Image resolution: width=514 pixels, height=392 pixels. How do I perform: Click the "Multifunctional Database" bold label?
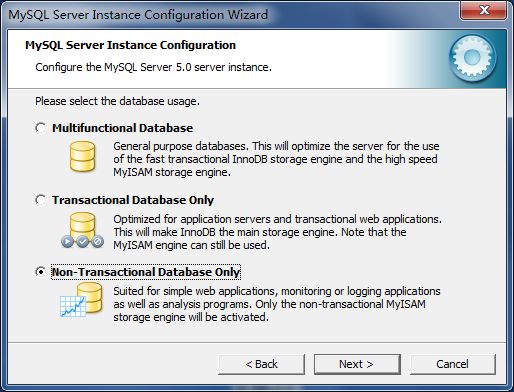(122, 128)
